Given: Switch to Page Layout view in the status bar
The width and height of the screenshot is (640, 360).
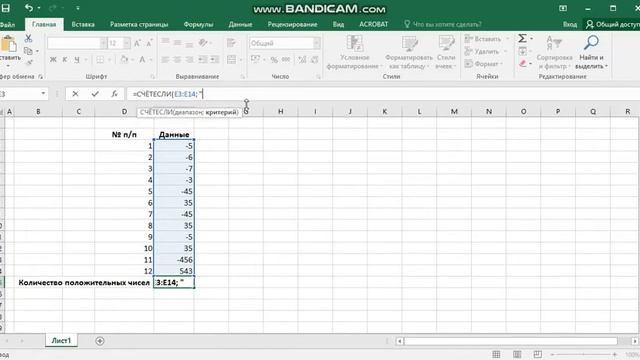Looking at the screenshot, I should tap(517, 354).
